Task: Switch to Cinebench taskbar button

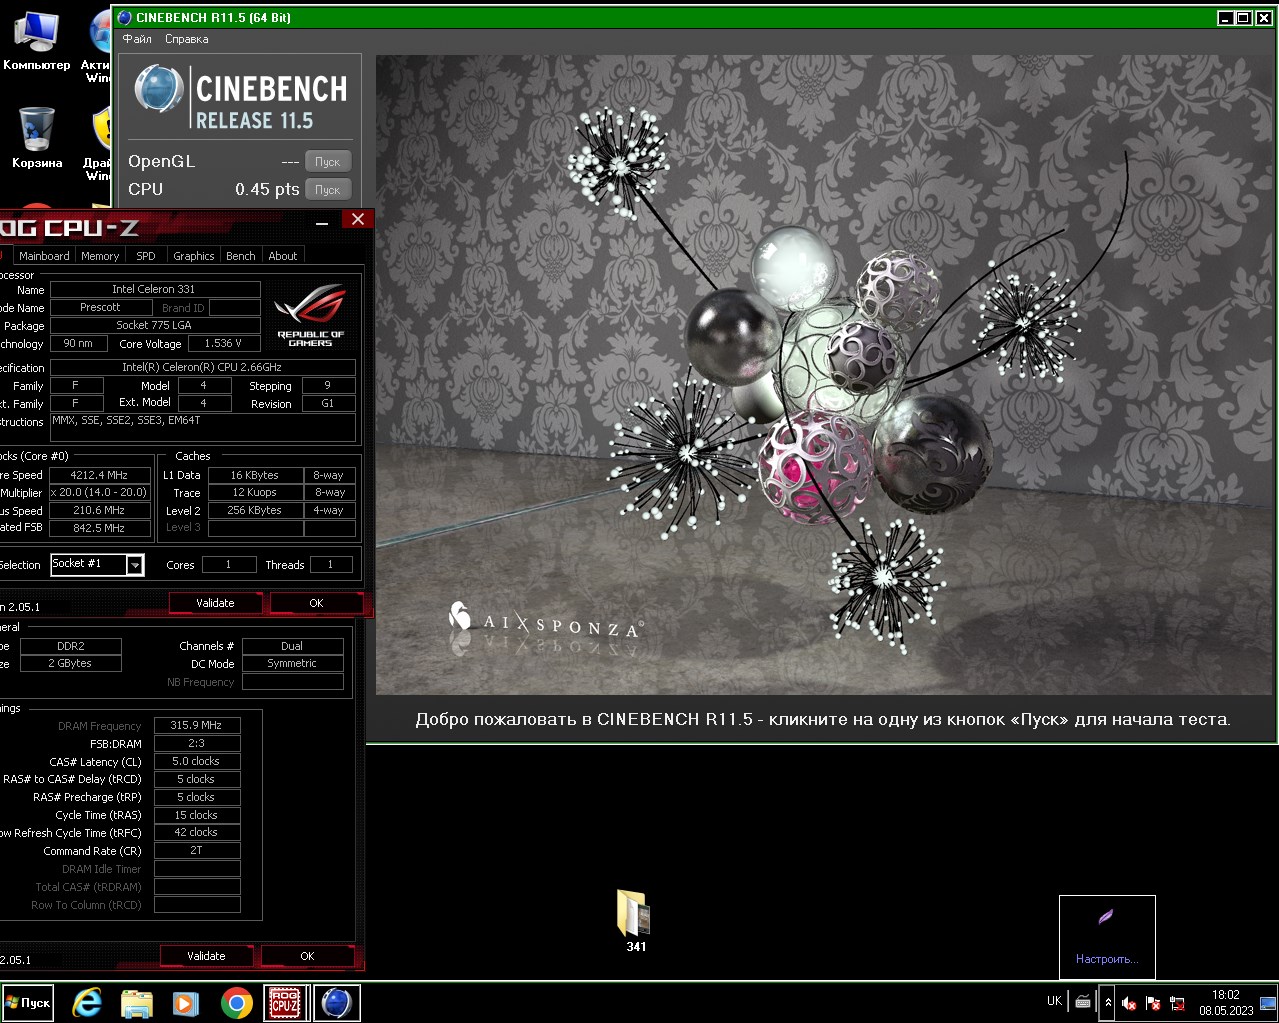Action: click(x=337, y=1002)
